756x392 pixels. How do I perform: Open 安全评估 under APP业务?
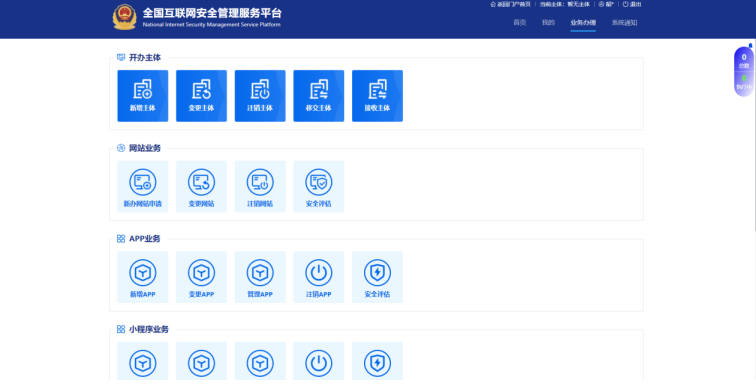[x=377, y=277]
